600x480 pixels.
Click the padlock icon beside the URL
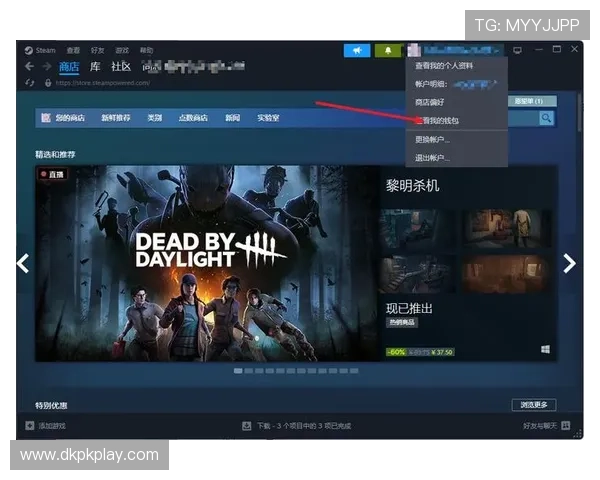point(48,83)
